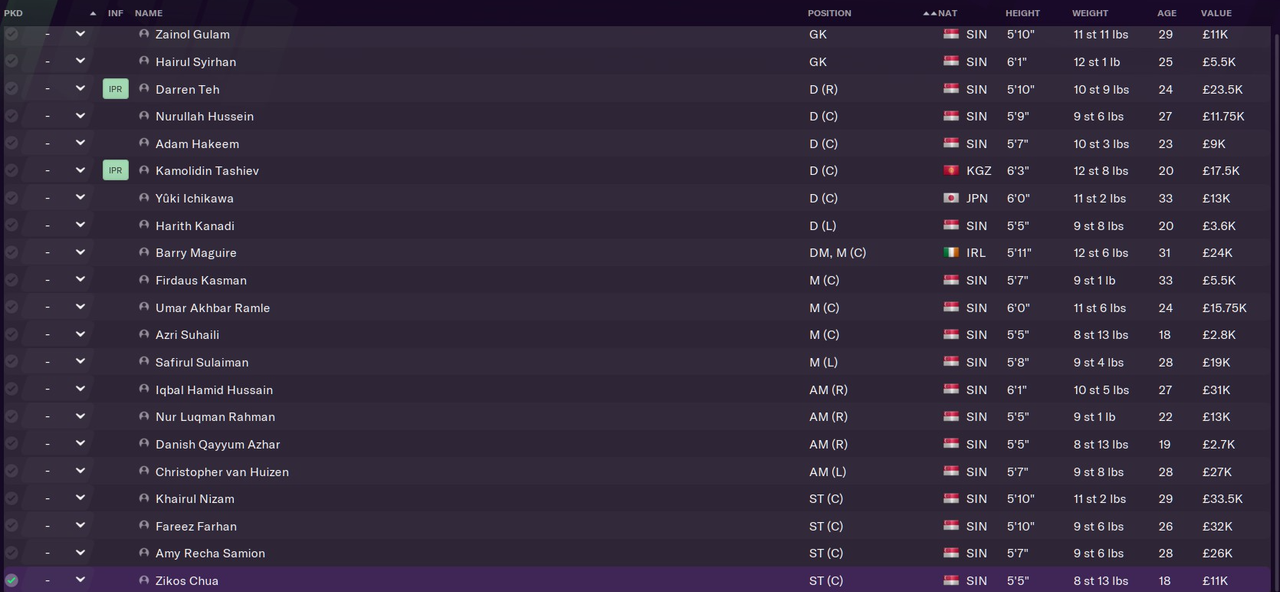Click the IPR badge on Kamolidin Tashiev

115,171
